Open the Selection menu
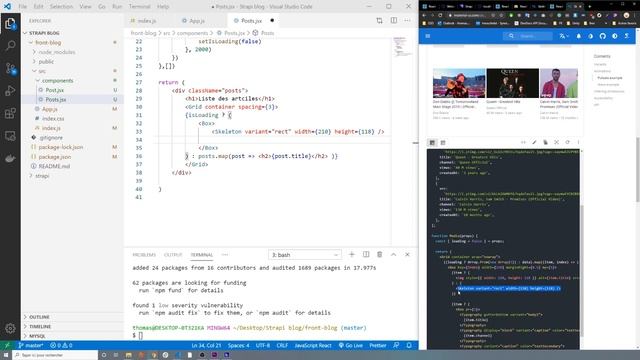Viewport: 640px width, 360px height. pyautogui.click(x=61, y=7)
